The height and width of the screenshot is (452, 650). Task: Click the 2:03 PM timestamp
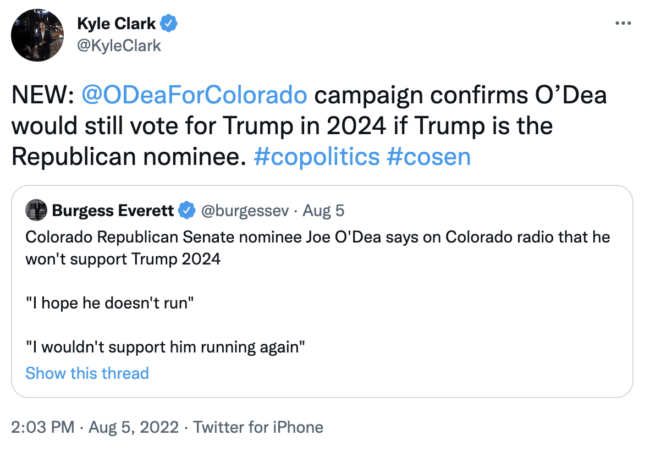coord(42,427)
